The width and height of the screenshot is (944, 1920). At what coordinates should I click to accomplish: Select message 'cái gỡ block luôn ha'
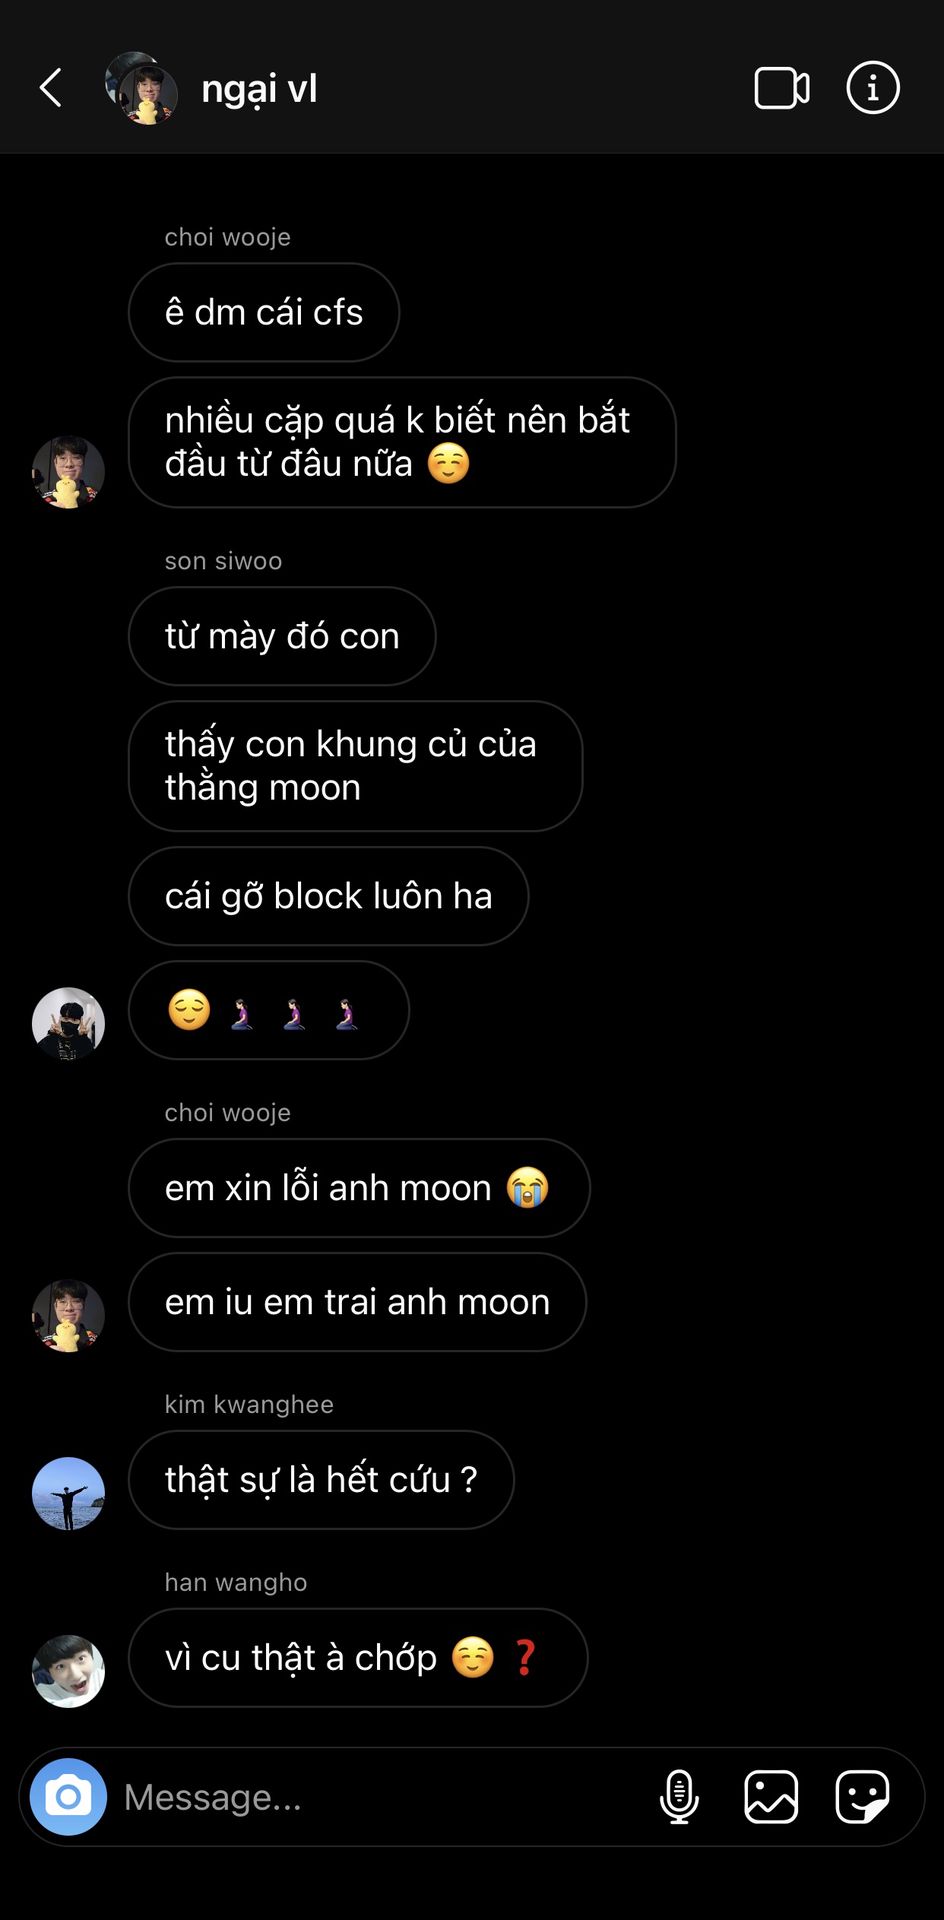(328, 896)
